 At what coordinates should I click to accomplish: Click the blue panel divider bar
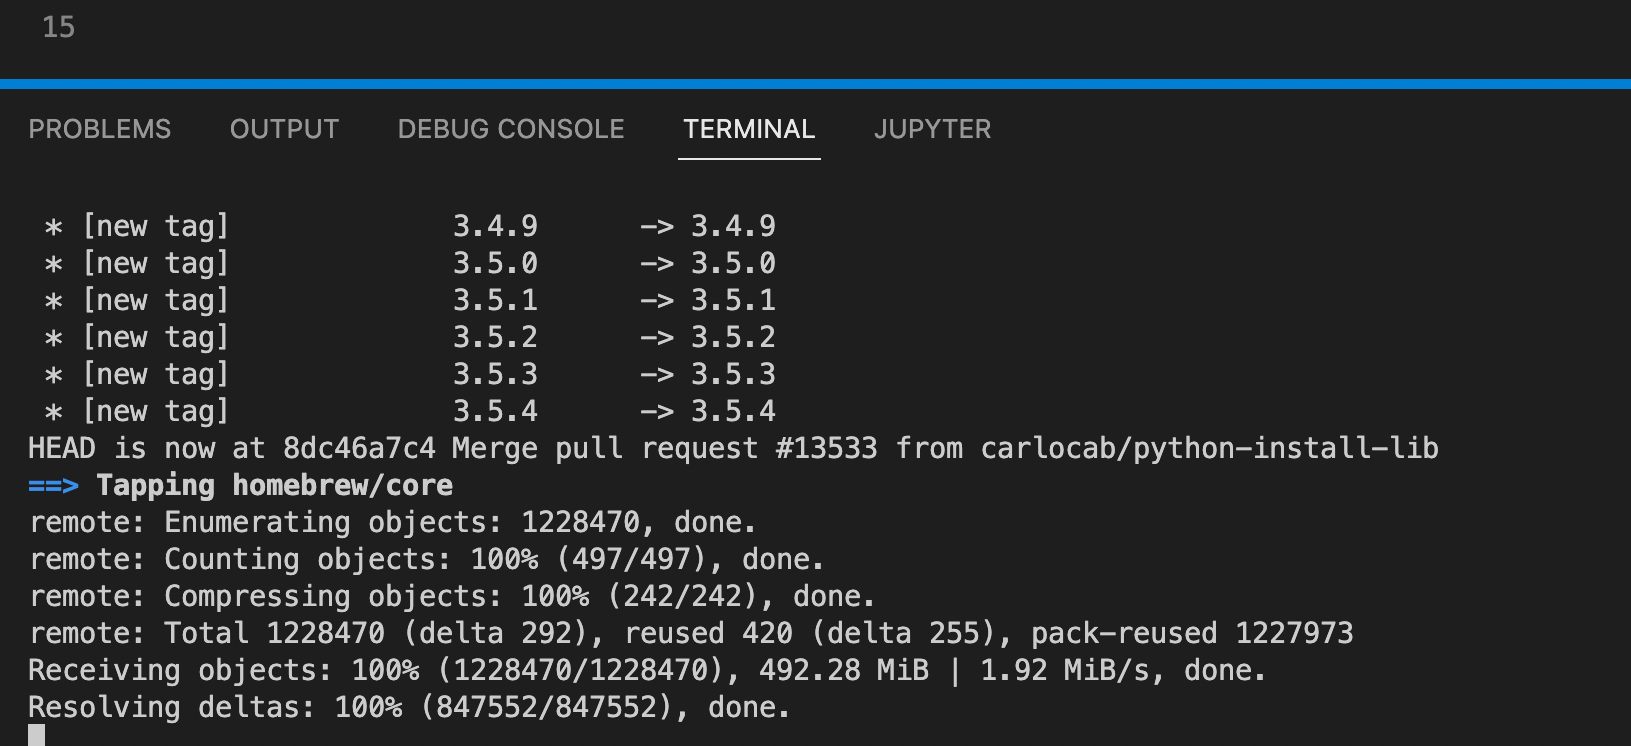click(815, 85)
